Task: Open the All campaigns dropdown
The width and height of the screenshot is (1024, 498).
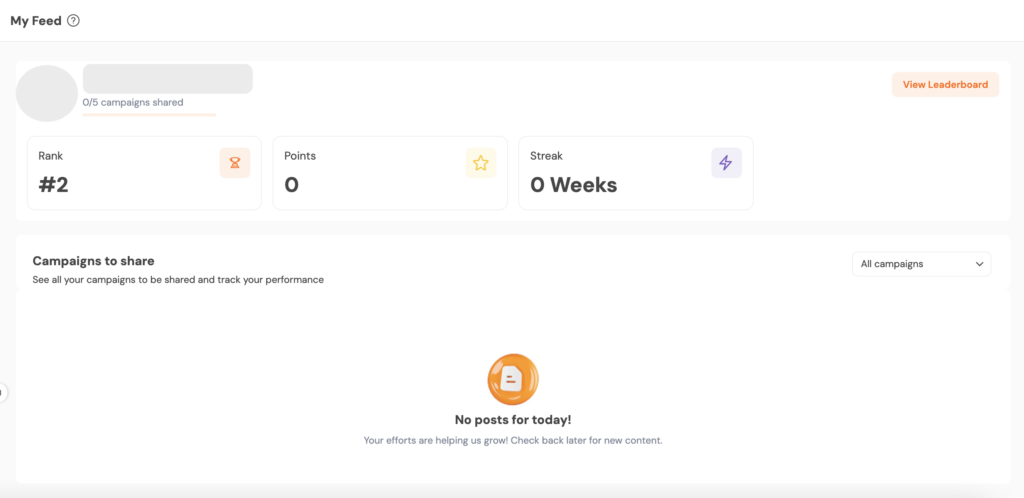Action: 920,264
